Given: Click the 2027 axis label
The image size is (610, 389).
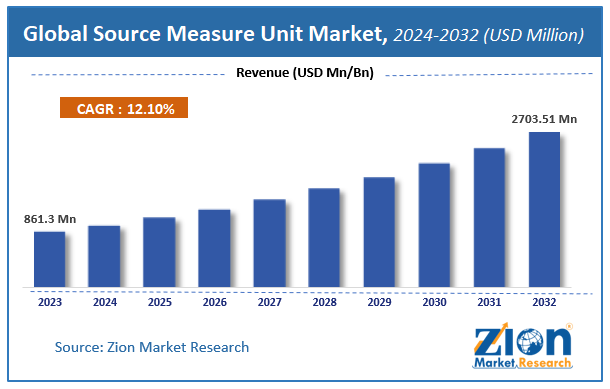Looking at the screenshot, I should tap(270, 302).
